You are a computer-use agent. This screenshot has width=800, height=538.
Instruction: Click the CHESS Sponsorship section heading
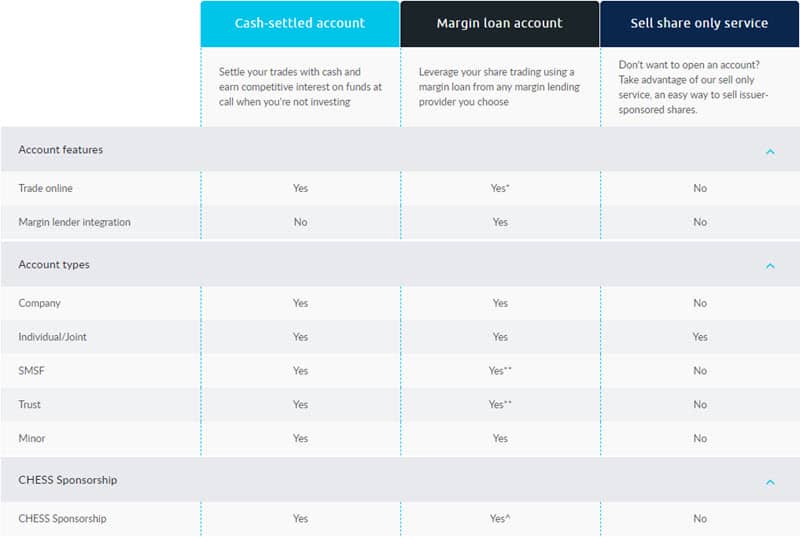click(x=68, y=480)
